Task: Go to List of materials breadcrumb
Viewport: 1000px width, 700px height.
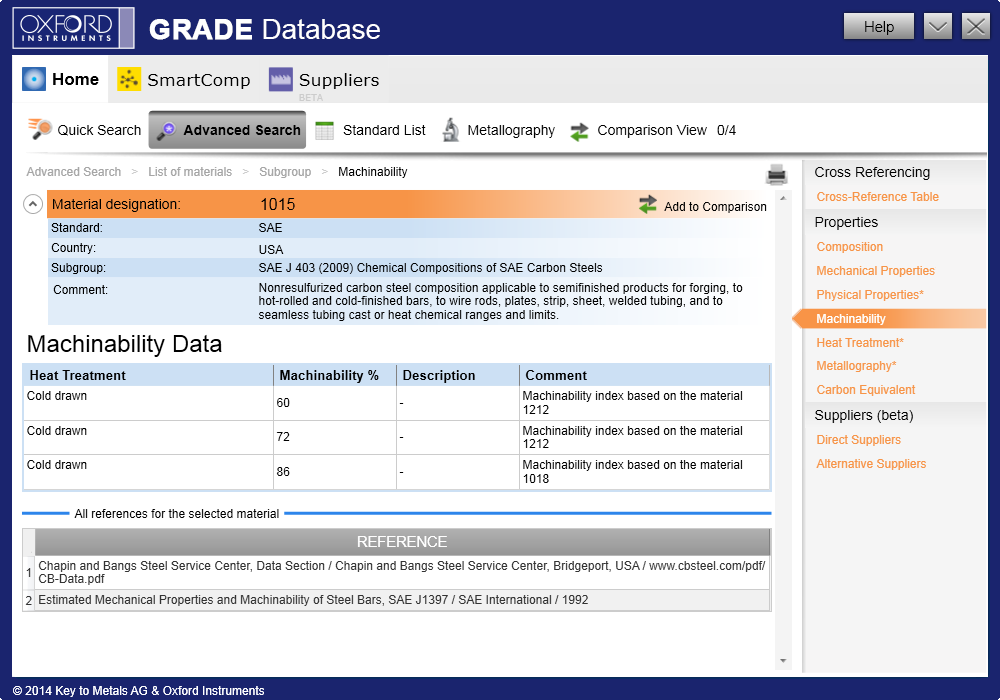Action: [190, 171]
